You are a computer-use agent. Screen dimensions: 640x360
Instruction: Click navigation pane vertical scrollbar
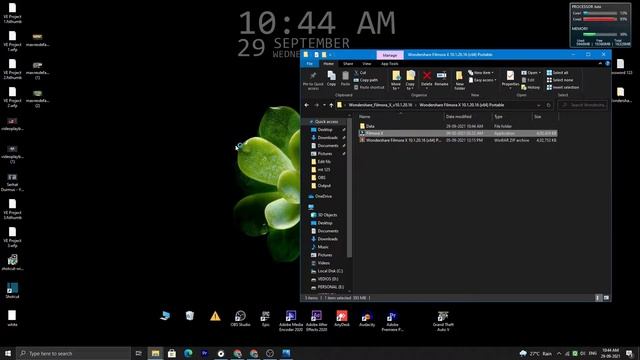pos(349,188)
